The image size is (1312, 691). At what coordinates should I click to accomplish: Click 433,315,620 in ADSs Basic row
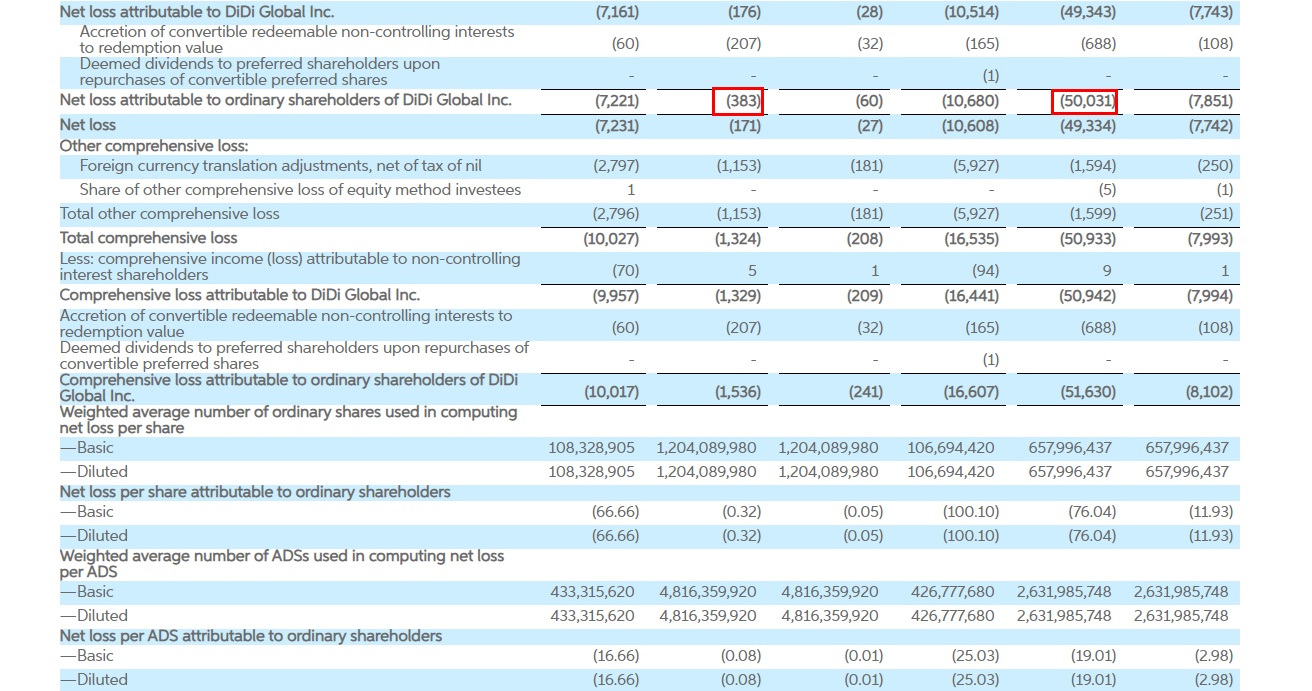click(x=593, y=592)
